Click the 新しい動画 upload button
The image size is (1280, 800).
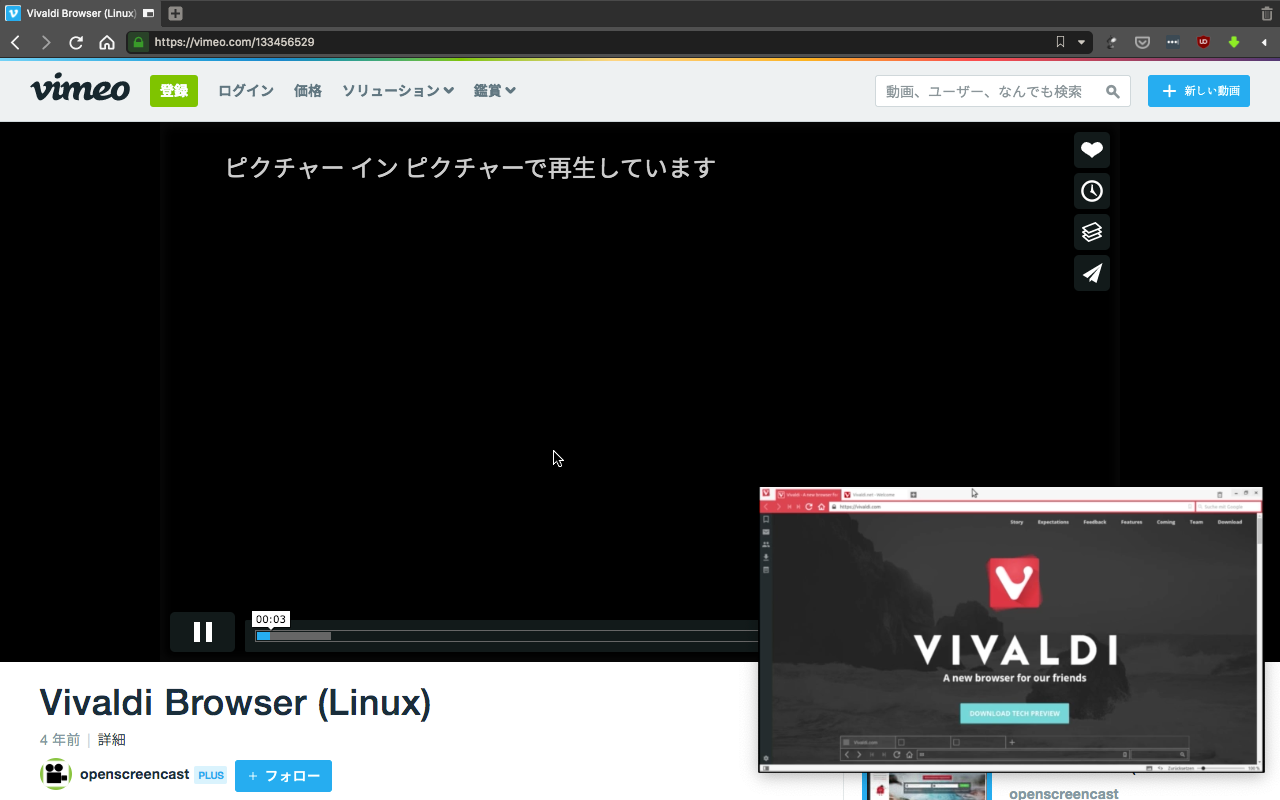point(1199,91)
